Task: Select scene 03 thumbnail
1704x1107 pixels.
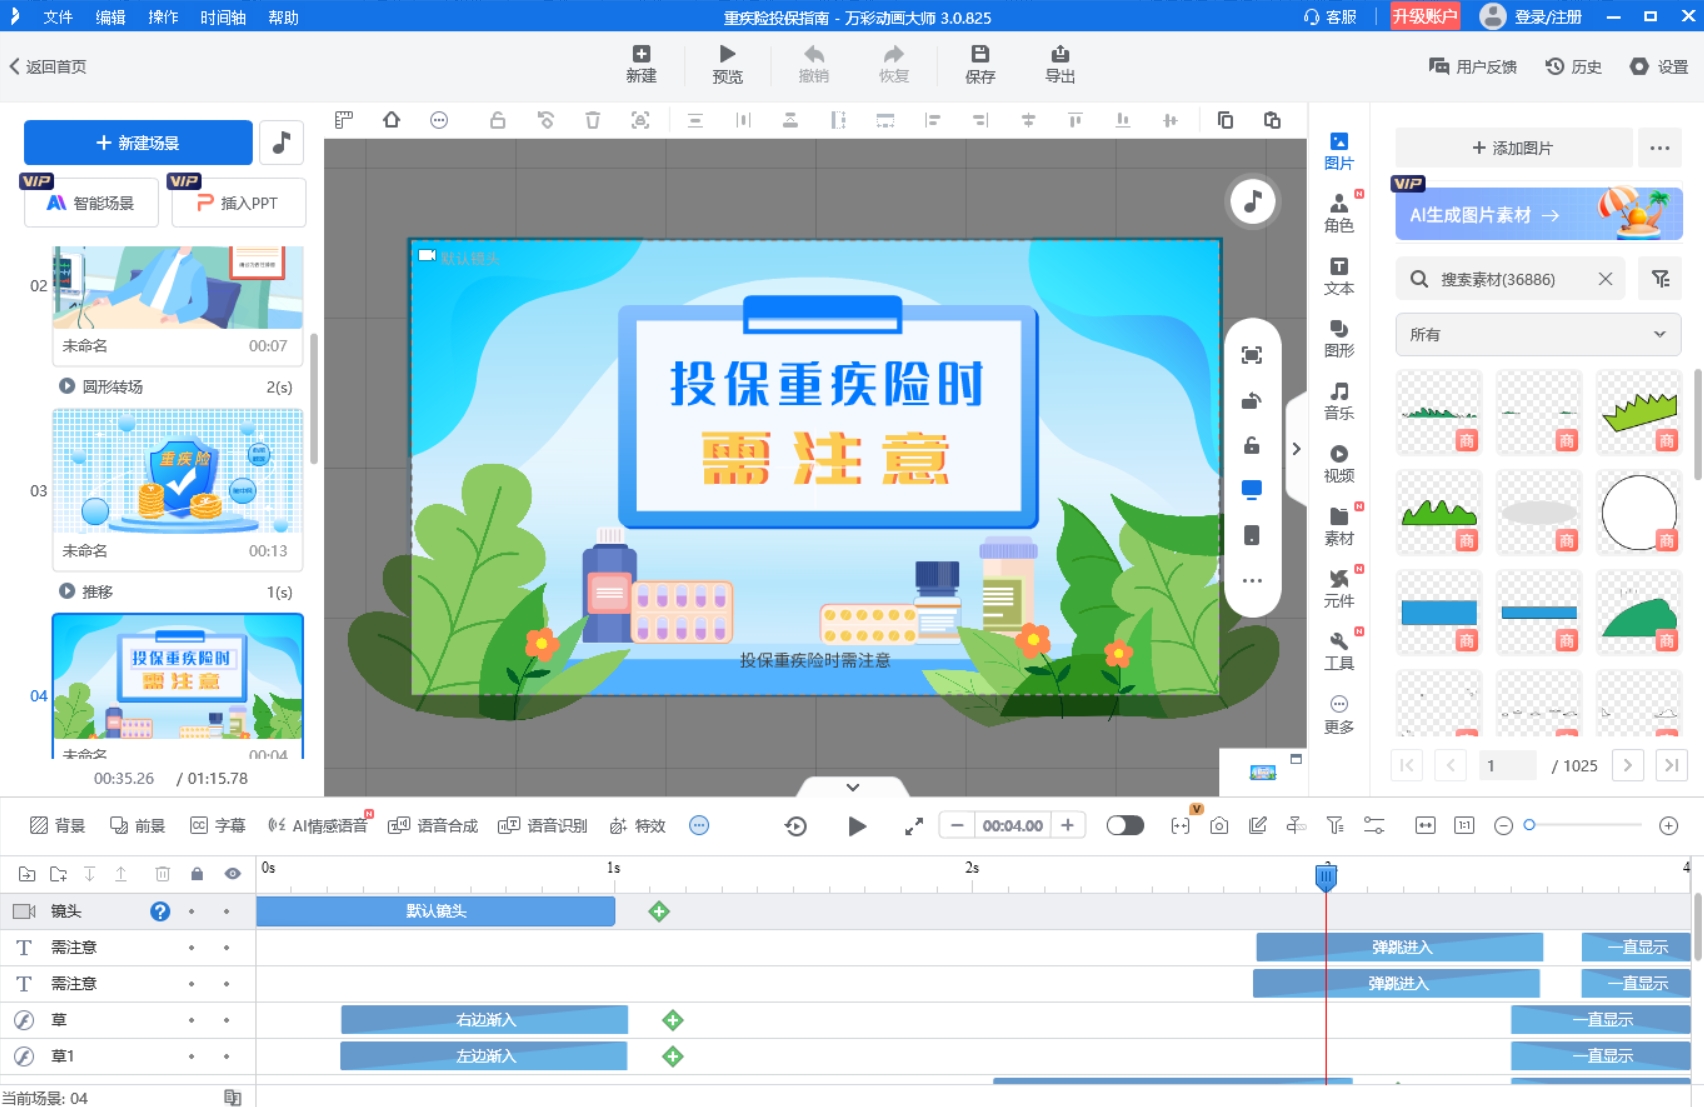Action: pyautogui.click(x=177, y=472)
